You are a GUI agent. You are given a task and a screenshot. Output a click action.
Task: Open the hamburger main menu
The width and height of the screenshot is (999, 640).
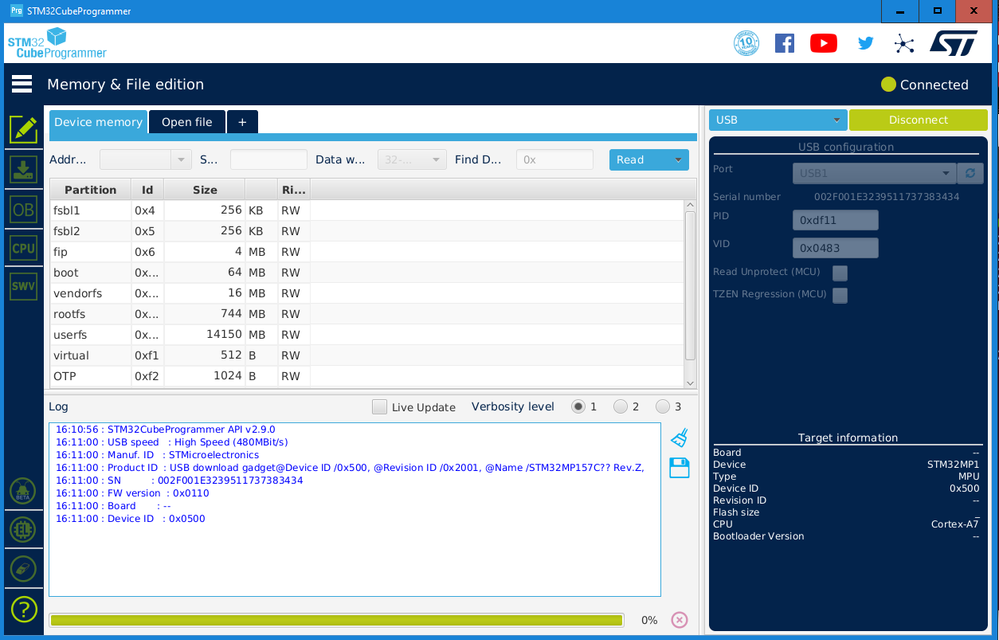pos(22,84)
